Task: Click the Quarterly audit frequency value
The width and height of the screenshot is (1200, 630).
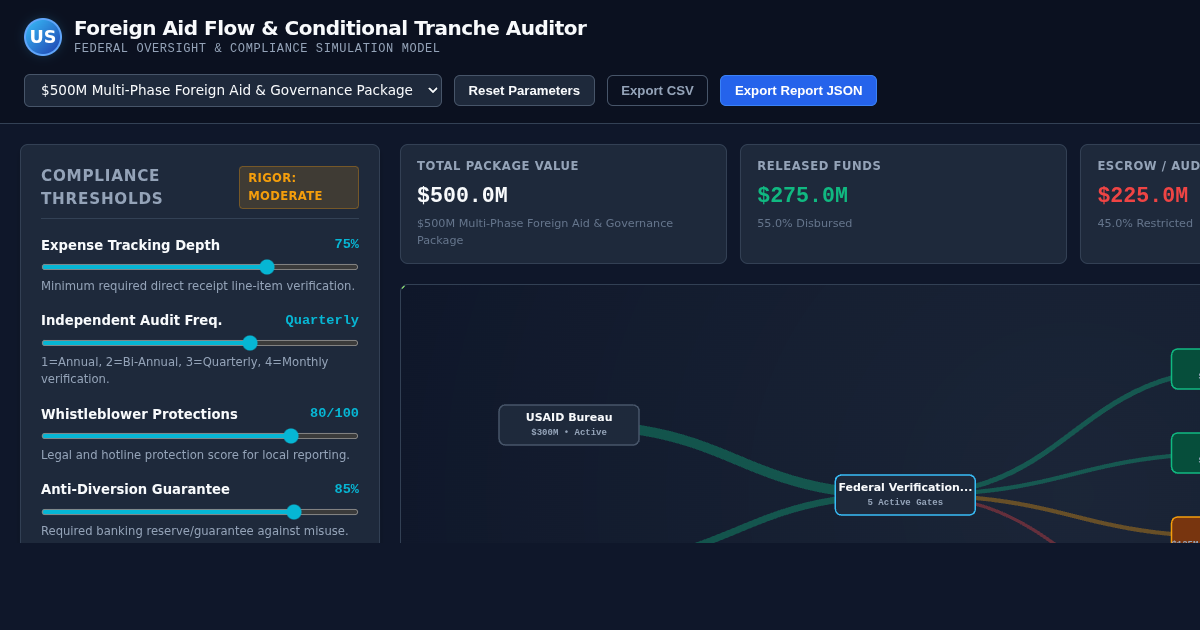Action: (322, 320)
